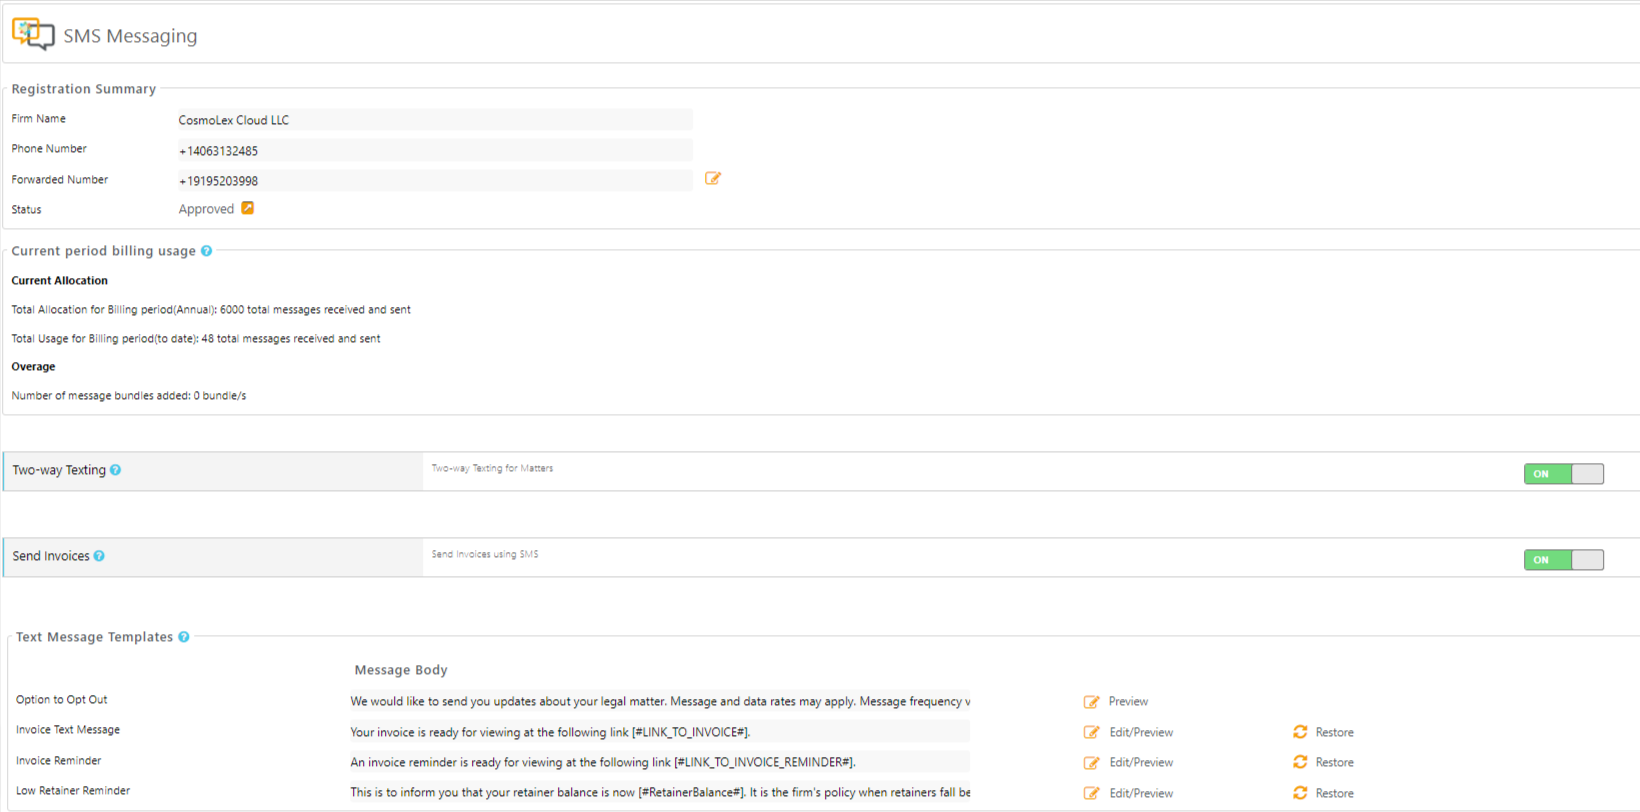Image resolution: width=1640 pixels, height=812 pixels.
Task: Click restore icon for Invoice Reminder template
Action: click(1300, 762)
